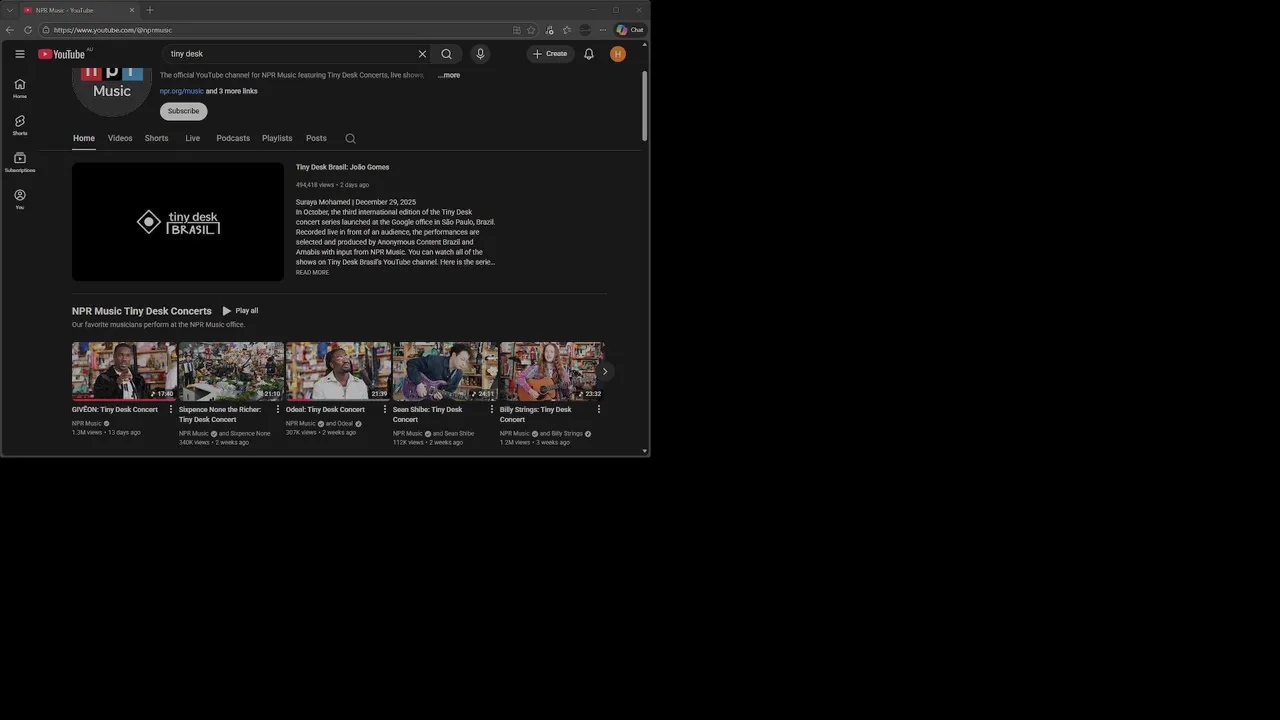The image size is (1280, 720).
Task: Start voice search with the microphone icon
Action: pyautogui.click(x=480, y=54)
